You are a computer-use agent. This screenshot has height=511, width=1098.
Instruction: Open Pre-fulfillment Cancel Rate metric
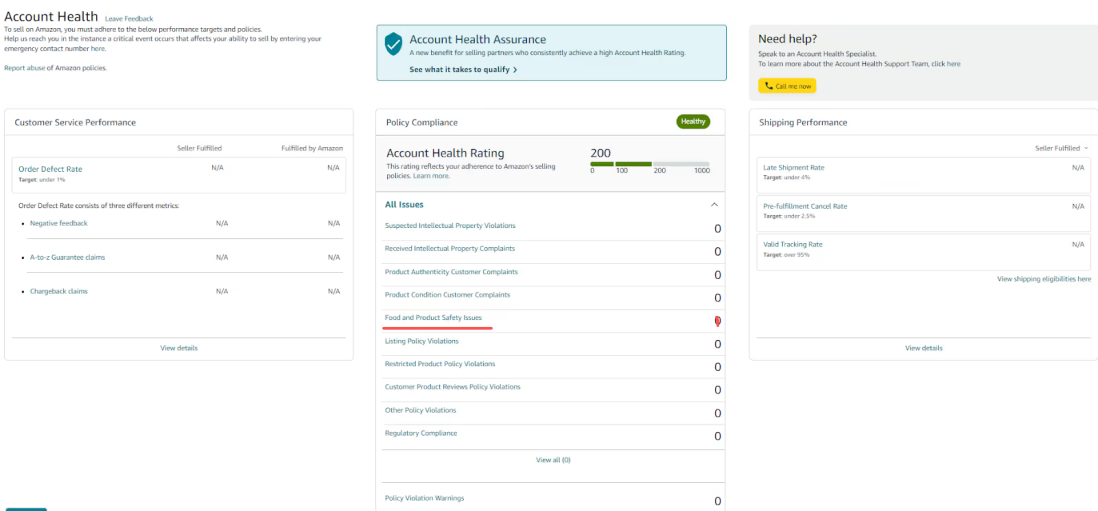pos(805,206)
